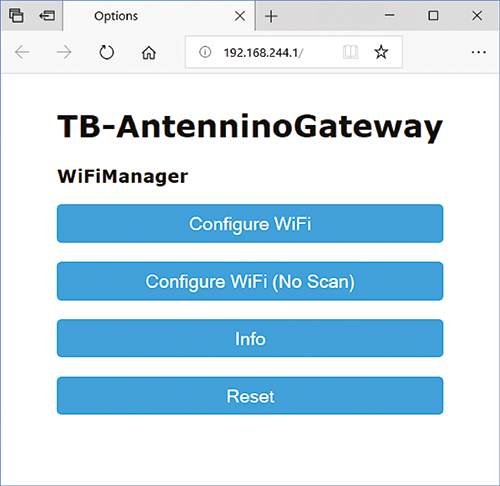The image size is (500, 486).
Task: Add page to favorites with star icon
Action: pos(381,52)
